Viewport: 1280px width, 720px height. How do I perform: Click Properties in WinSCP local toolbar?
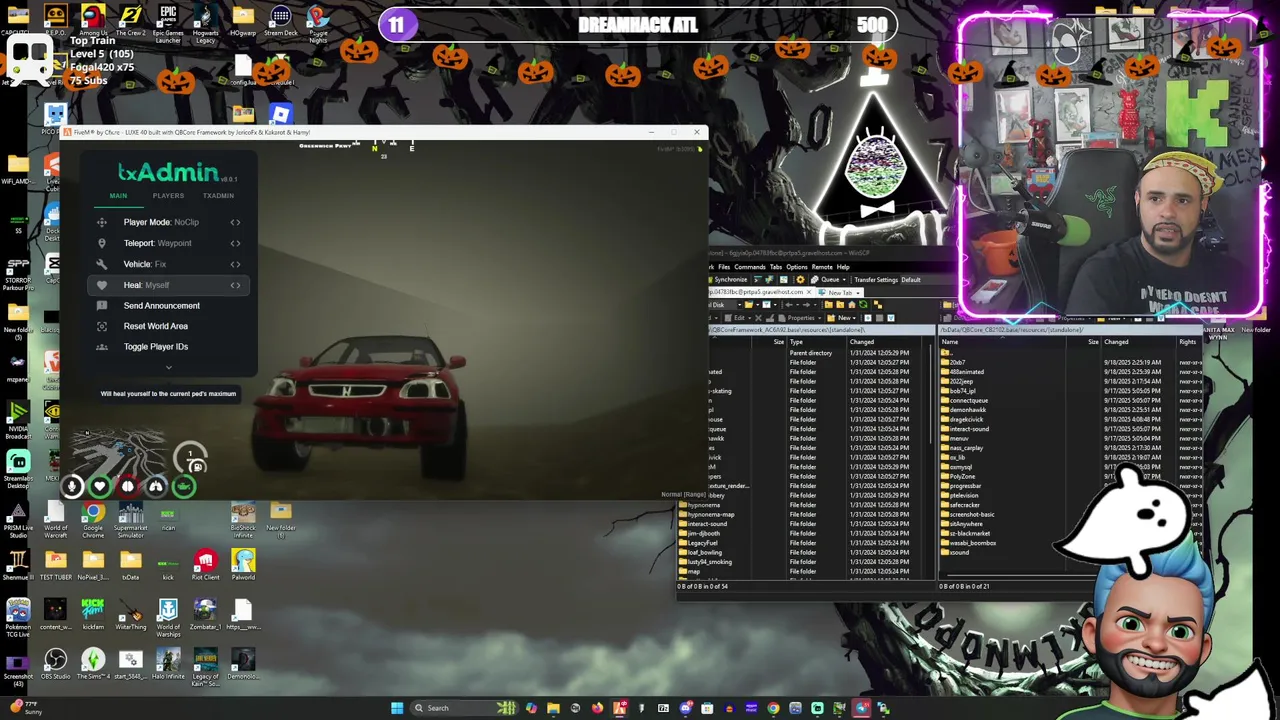tap(800, 318)
